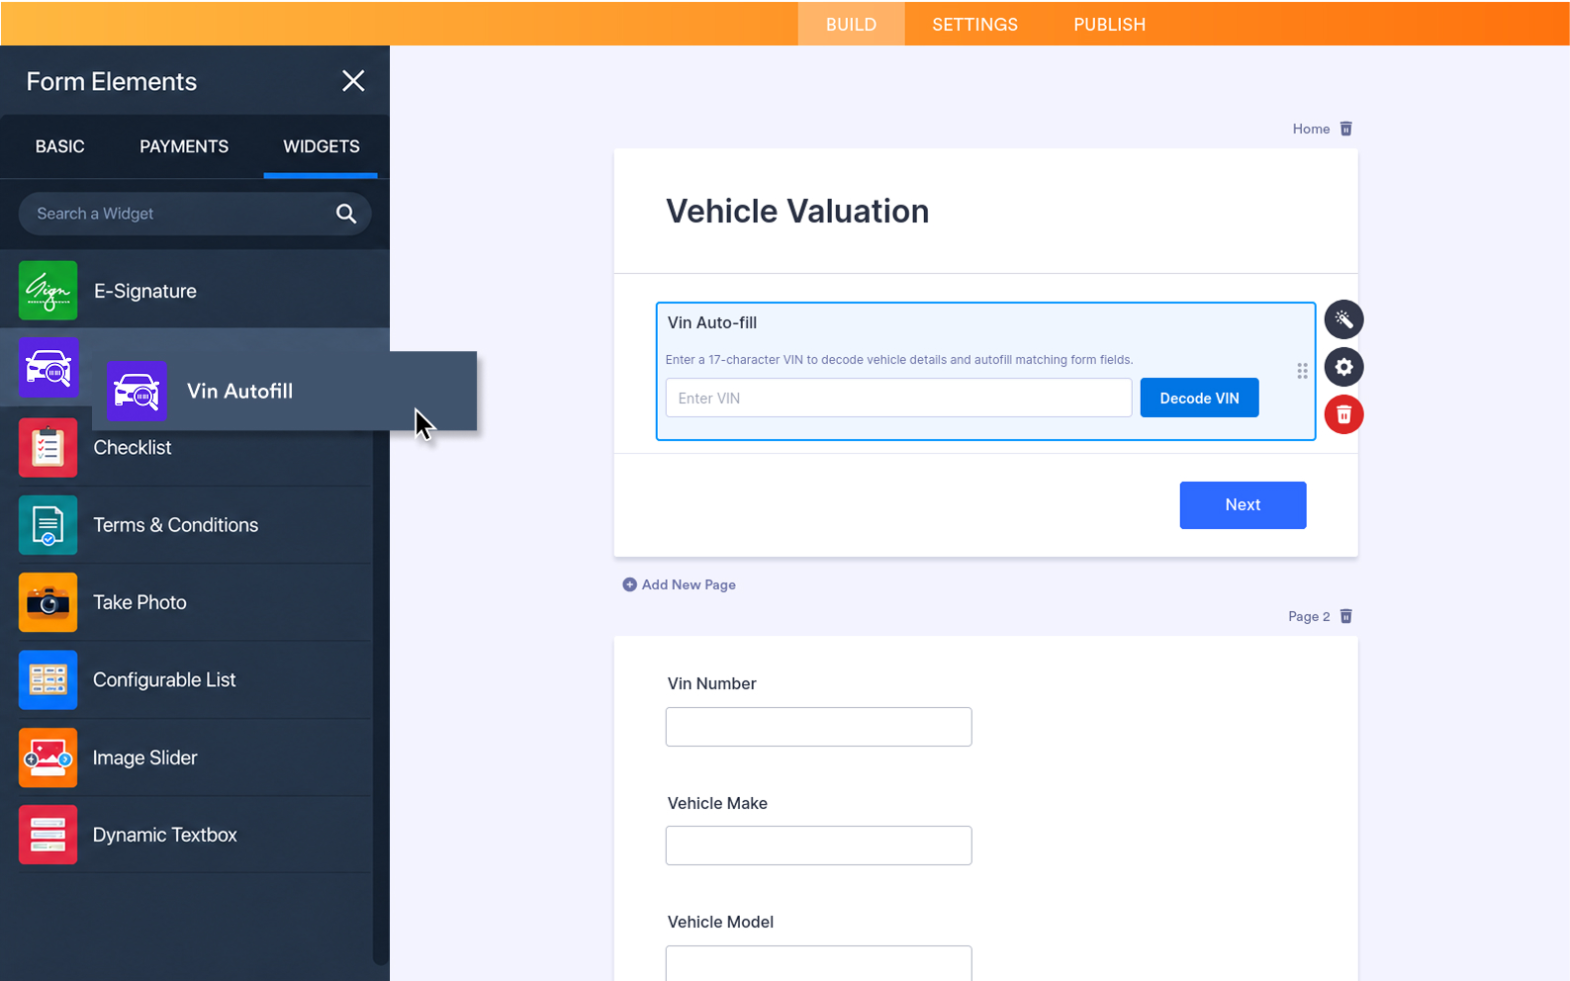The height and width of the screenshot is (981, 1570).
Task: Select the E-Signature widget label
Action: [145, 291]
